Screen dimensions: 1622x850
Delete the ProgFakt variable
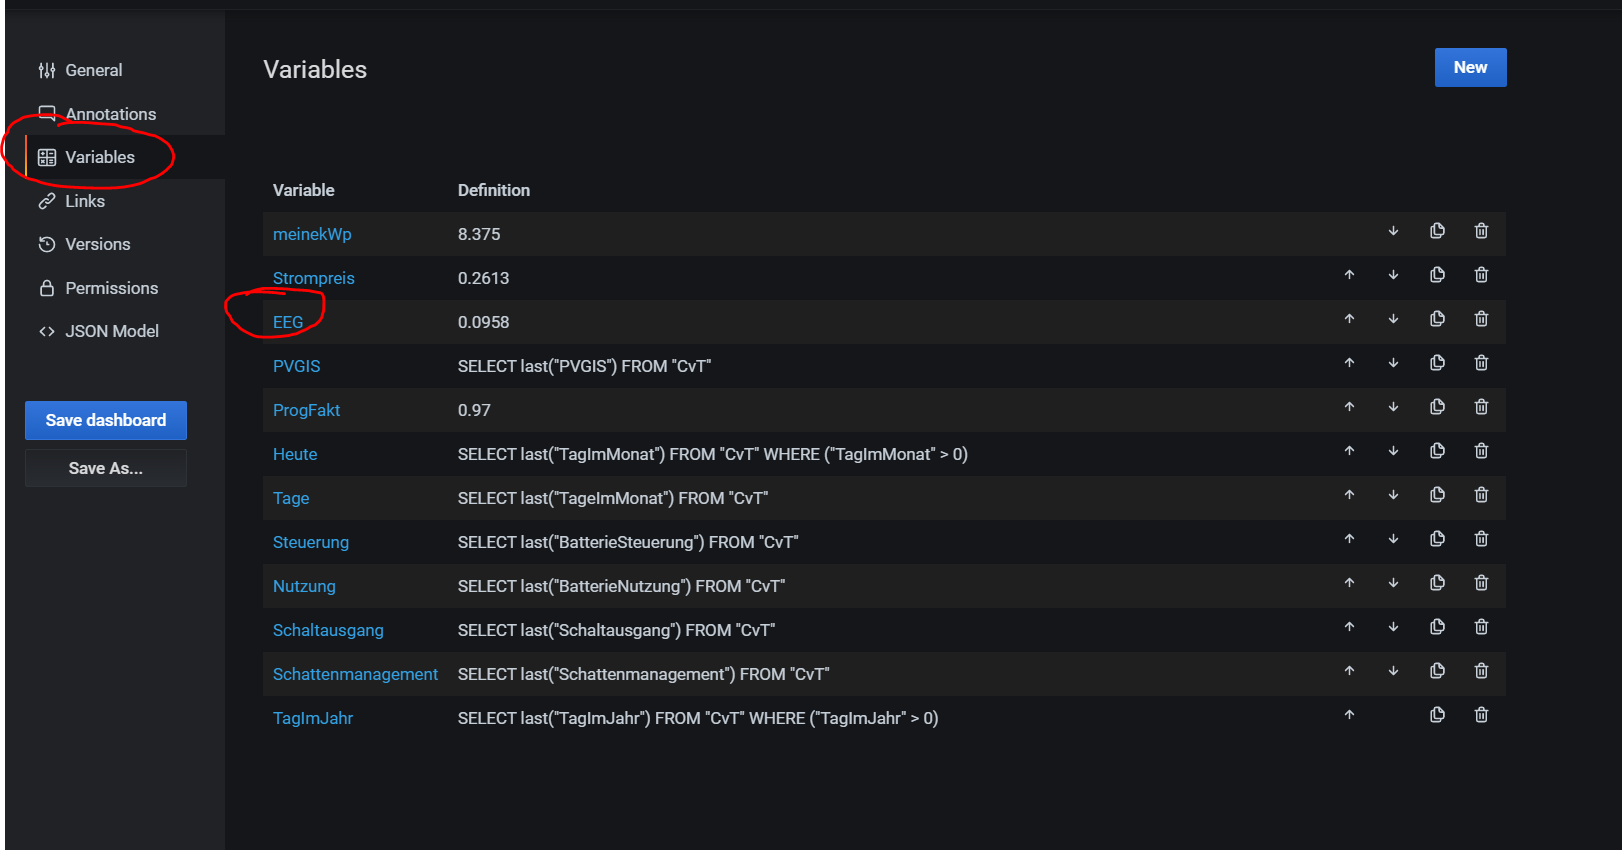1481,407
